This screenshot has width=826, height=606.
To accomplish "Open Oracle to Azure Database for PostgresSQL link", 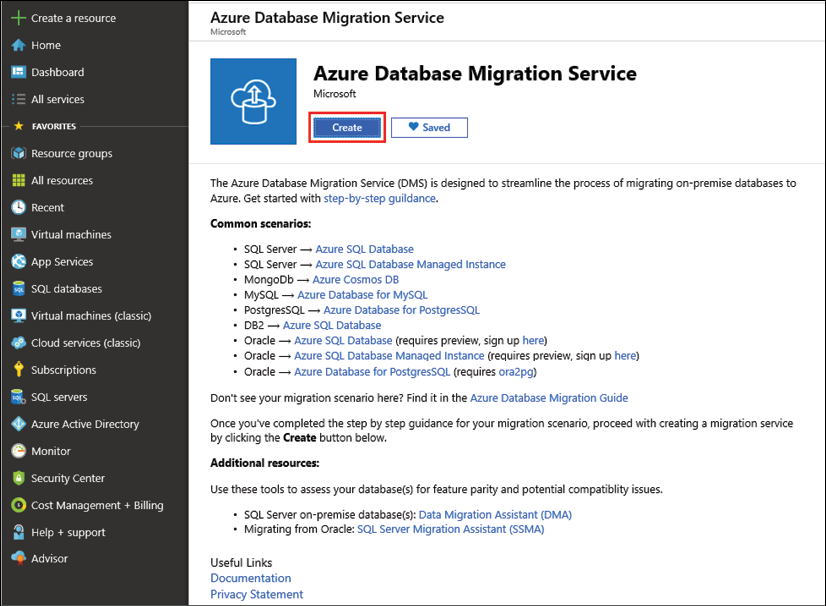I will click(372, 372).
